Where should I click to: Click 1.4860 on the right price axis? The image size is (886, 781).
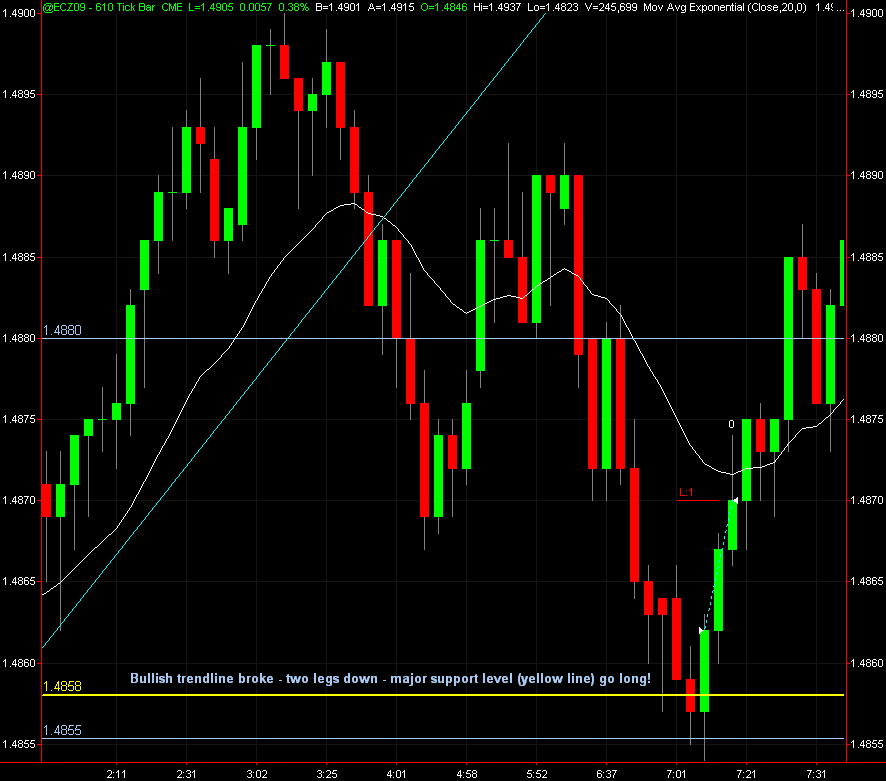pyautogui.click(x=867, y=663)
